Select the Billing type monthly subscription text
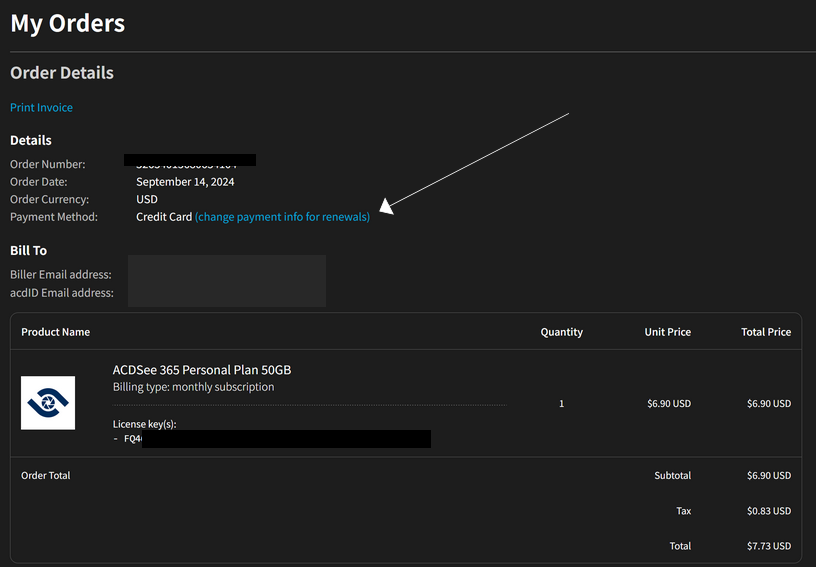816x567 pixels. [194, 387]
